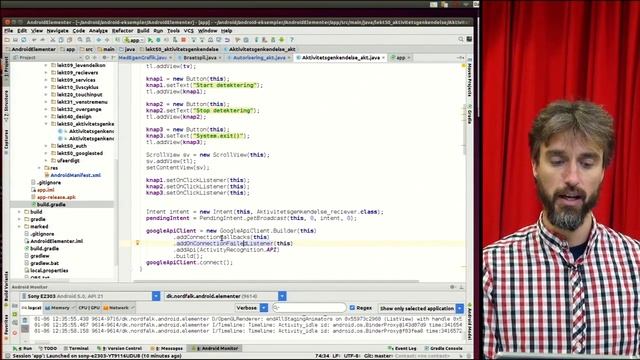The width and height of the screenshot is (640, 360).
Task: Toggle the Gradle side panel
Action: pyautogui.click(x=469, y=114)
